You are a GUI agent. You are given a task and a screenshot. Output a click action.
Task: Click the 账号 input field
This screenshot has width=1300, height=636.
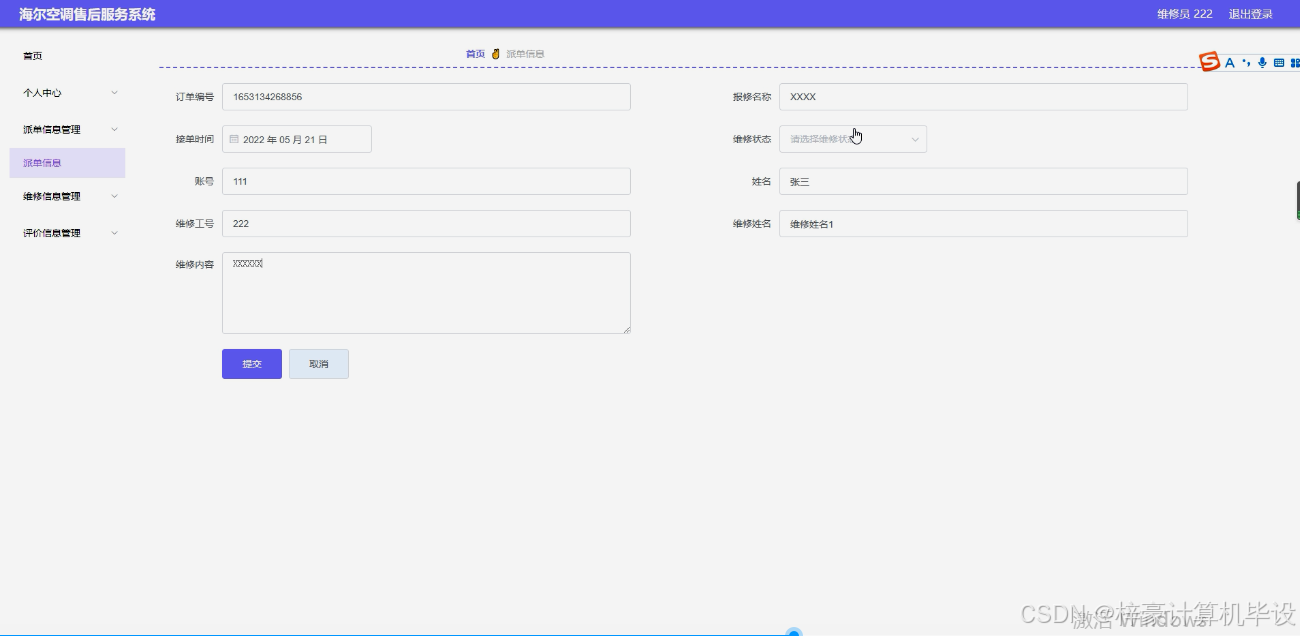click(426, 181)
